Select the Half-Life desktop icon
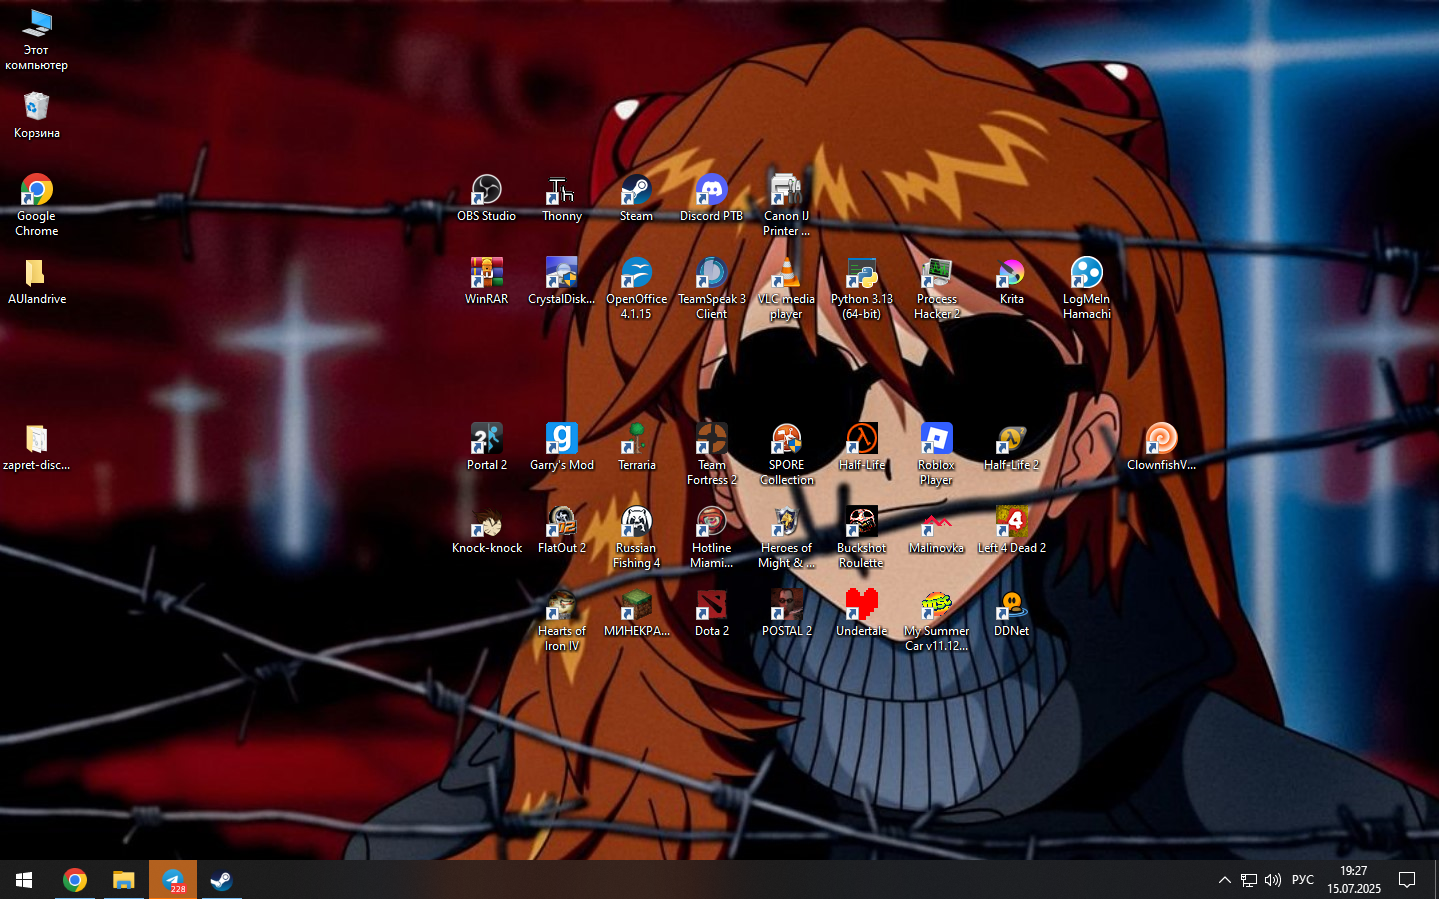The width and height of the screenshot is (1439, 899). 861,447
